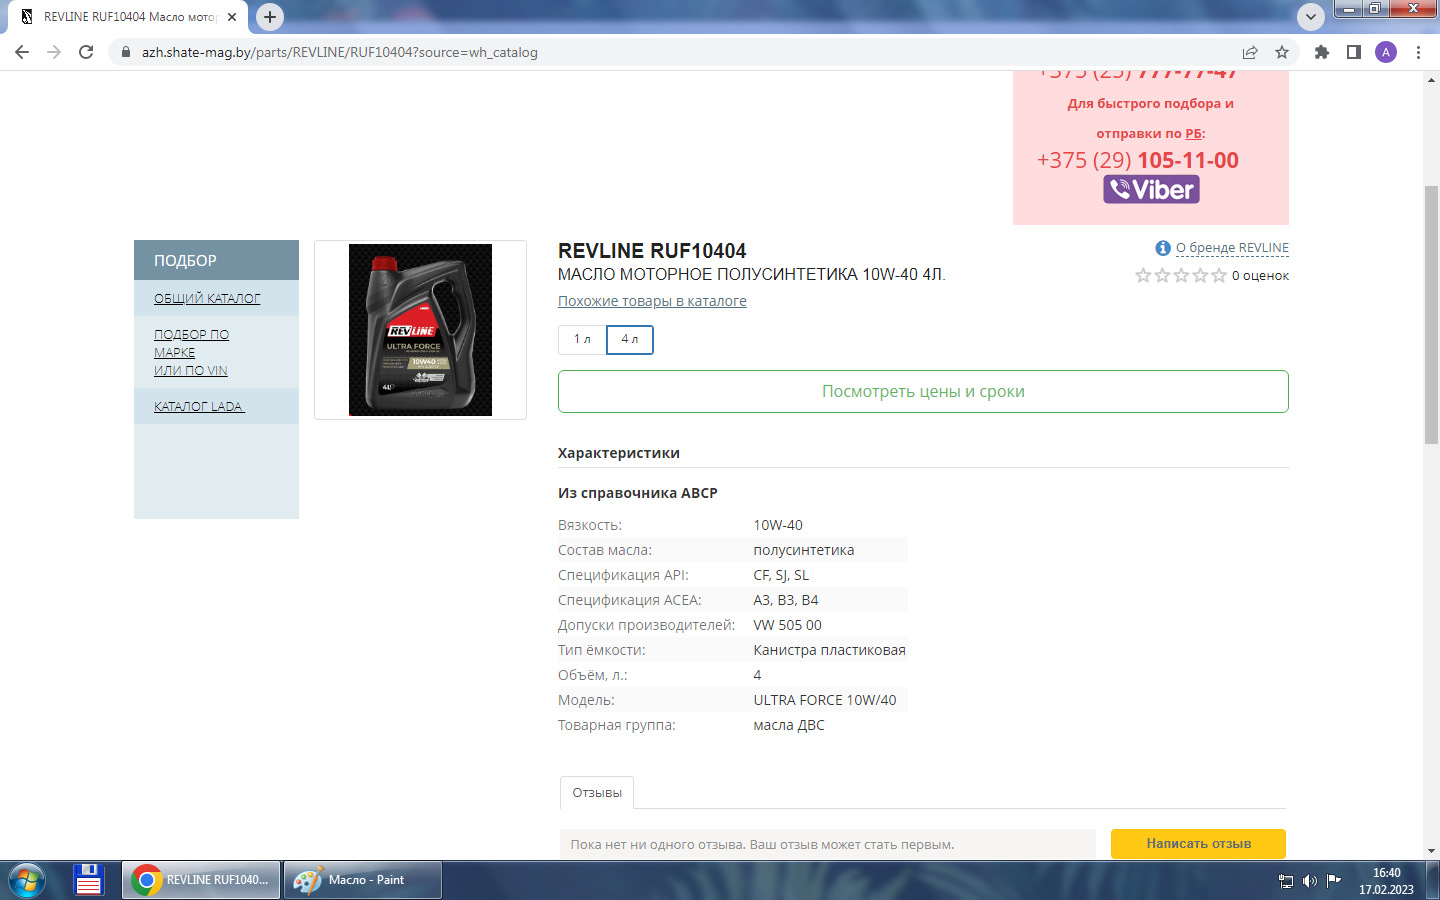Select the 4 л volume option
The width and height of the screenshot is (1440, 900).
coord(630,339)
